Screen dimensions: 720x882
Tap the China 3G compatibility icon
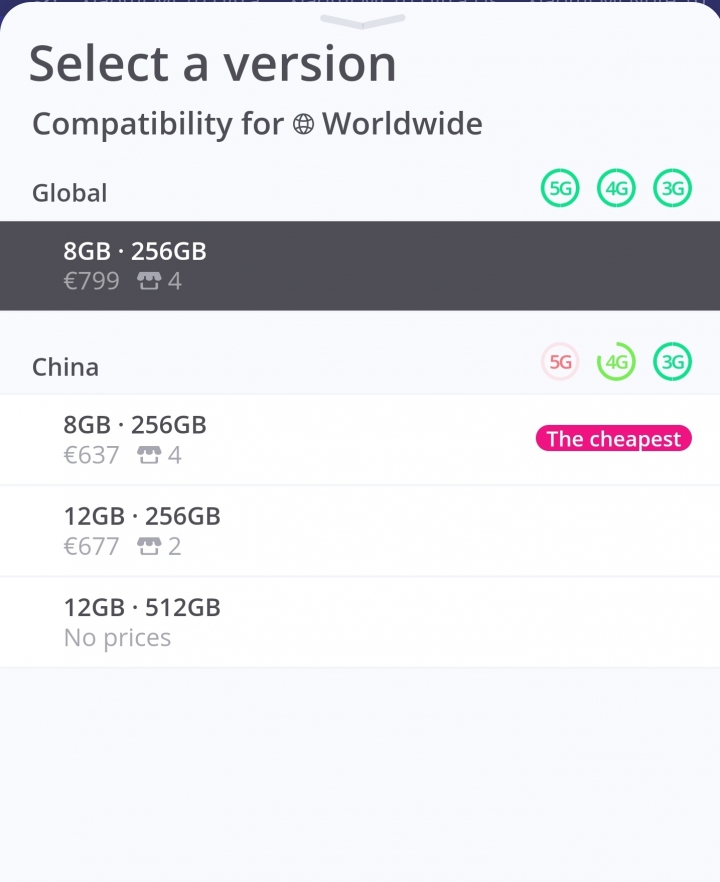click(x=673, y=362)
